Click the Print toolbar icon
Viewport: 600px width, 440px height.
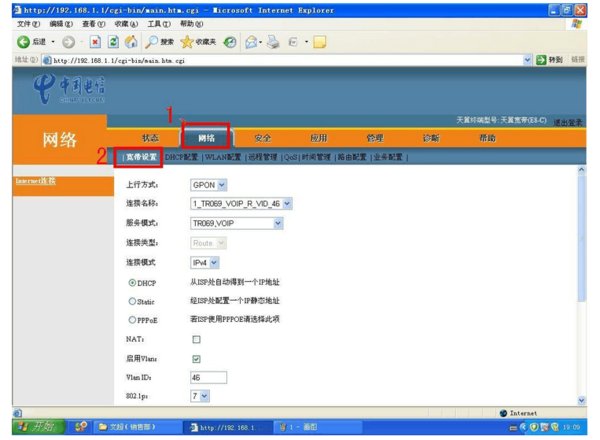coord(273,42)
